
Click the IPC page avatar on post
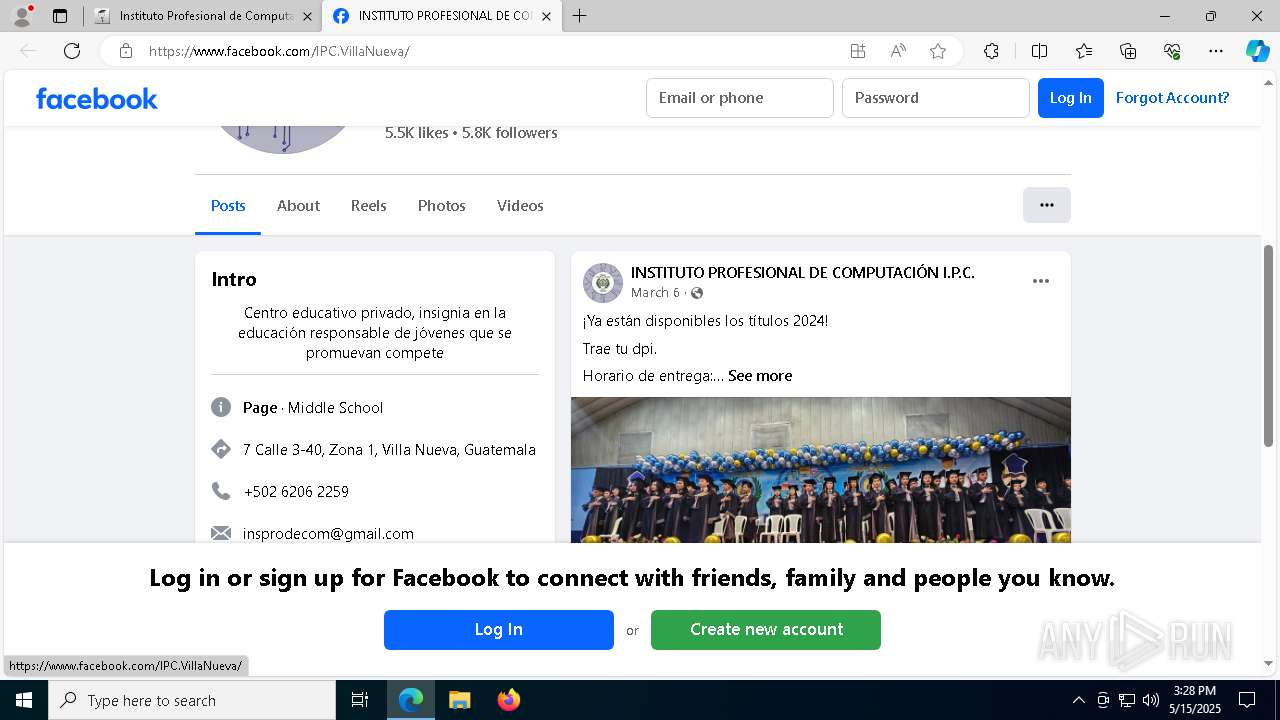[603, 283]
